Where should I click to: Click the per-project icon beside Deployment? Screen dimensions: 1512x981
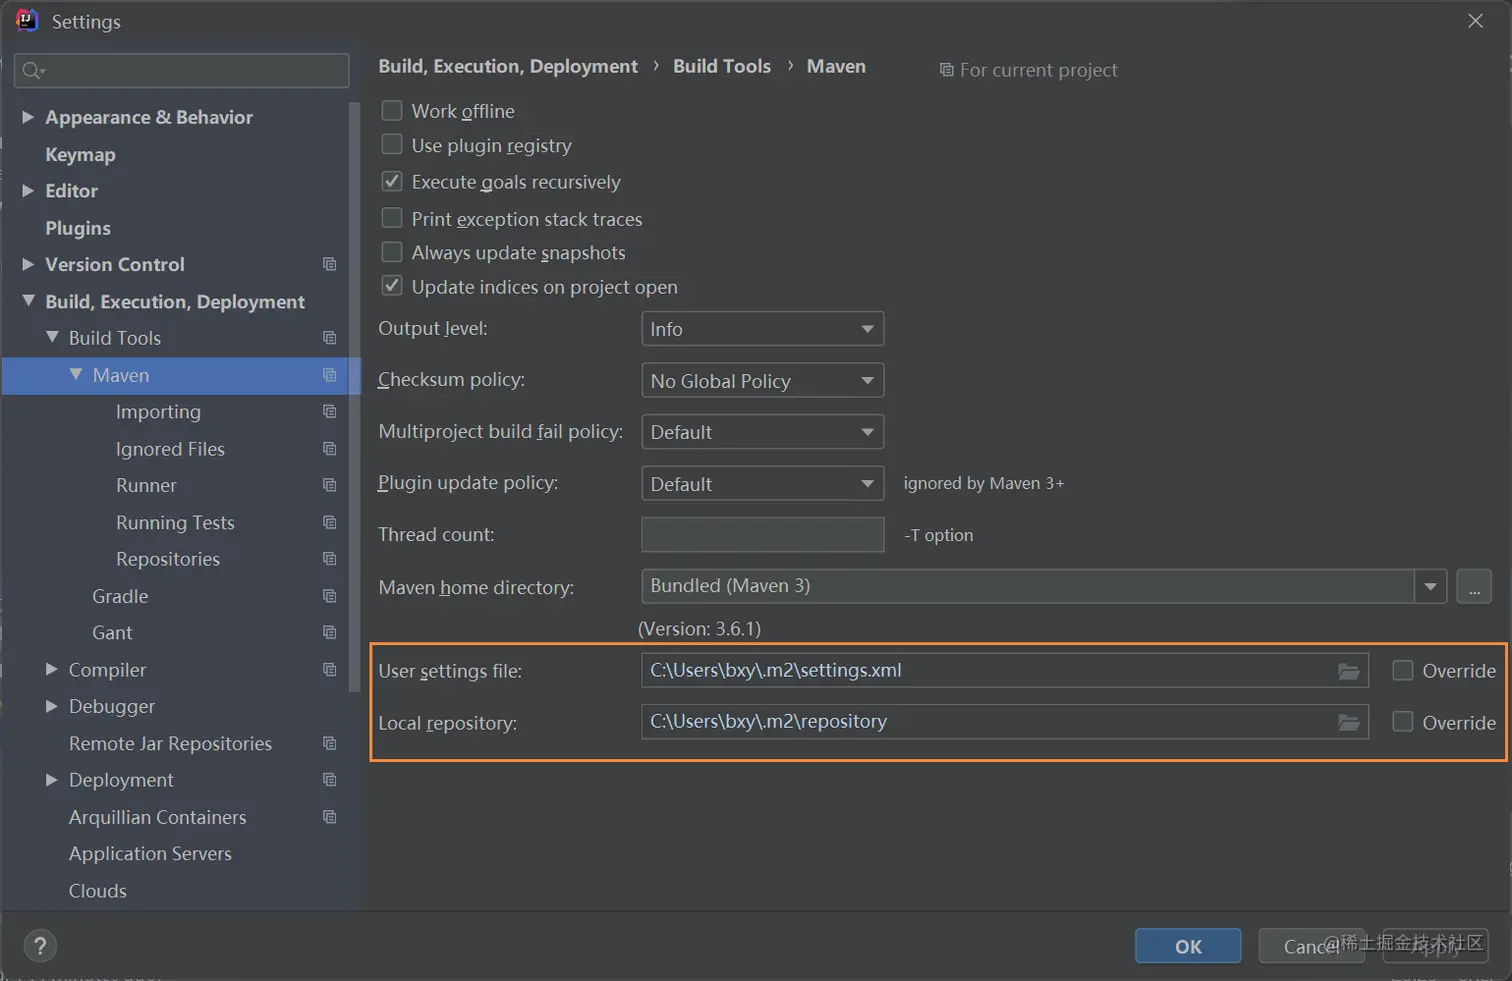pos(329,780)
